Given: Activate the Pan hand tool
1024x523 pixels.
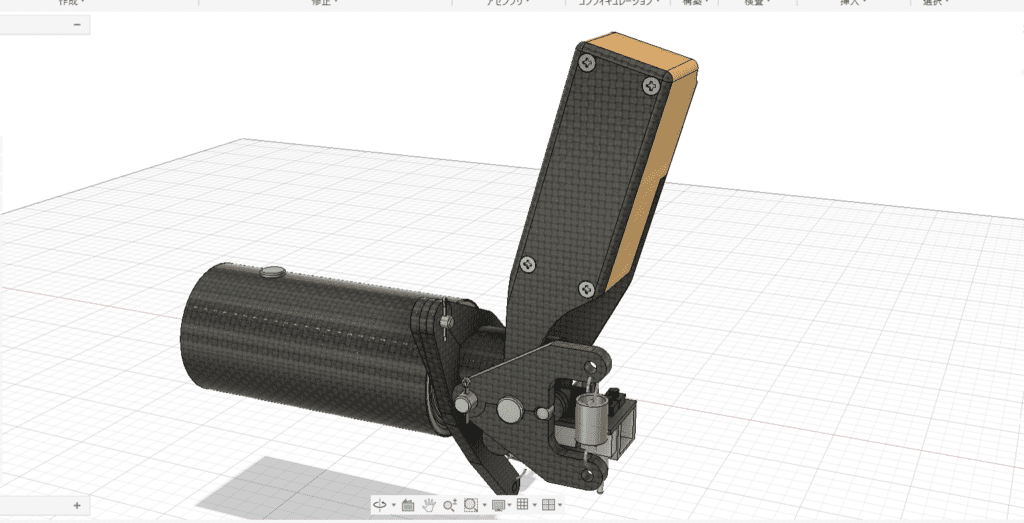Looking at the screenshot, I should 429,505.
